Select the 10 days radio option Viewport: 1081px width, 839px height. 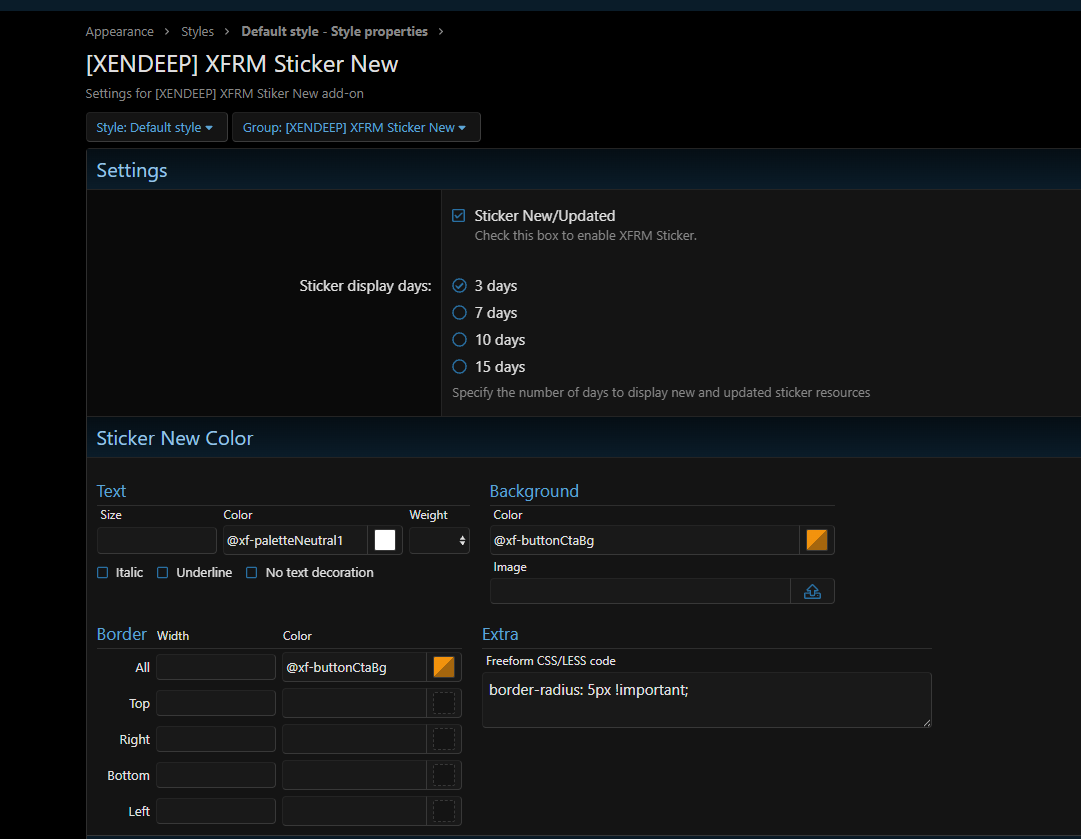pos(459,339)
